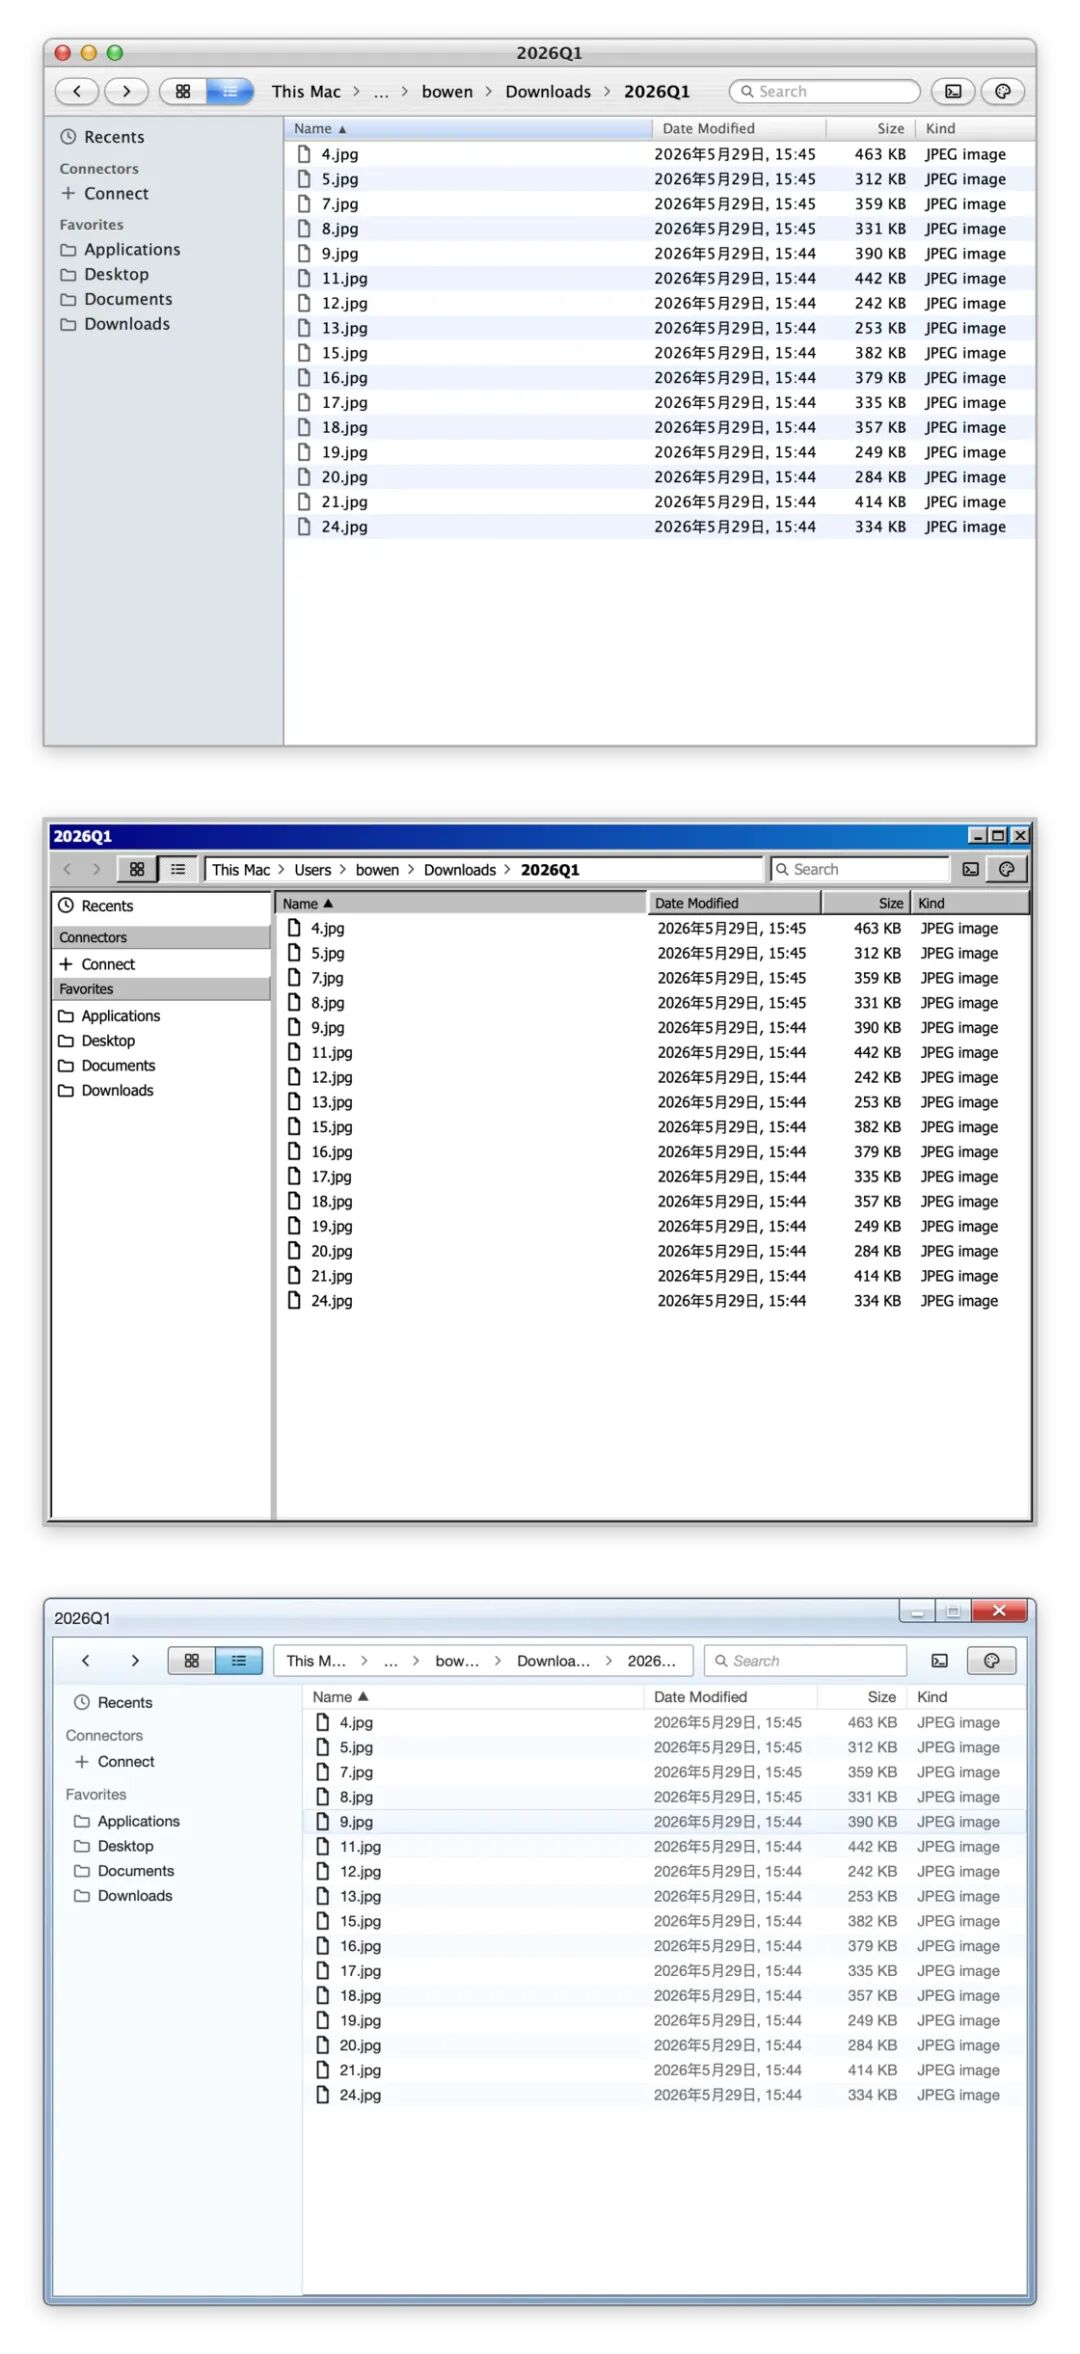Click Connect in the Aqua-style window sidebar

pos(105,193)
